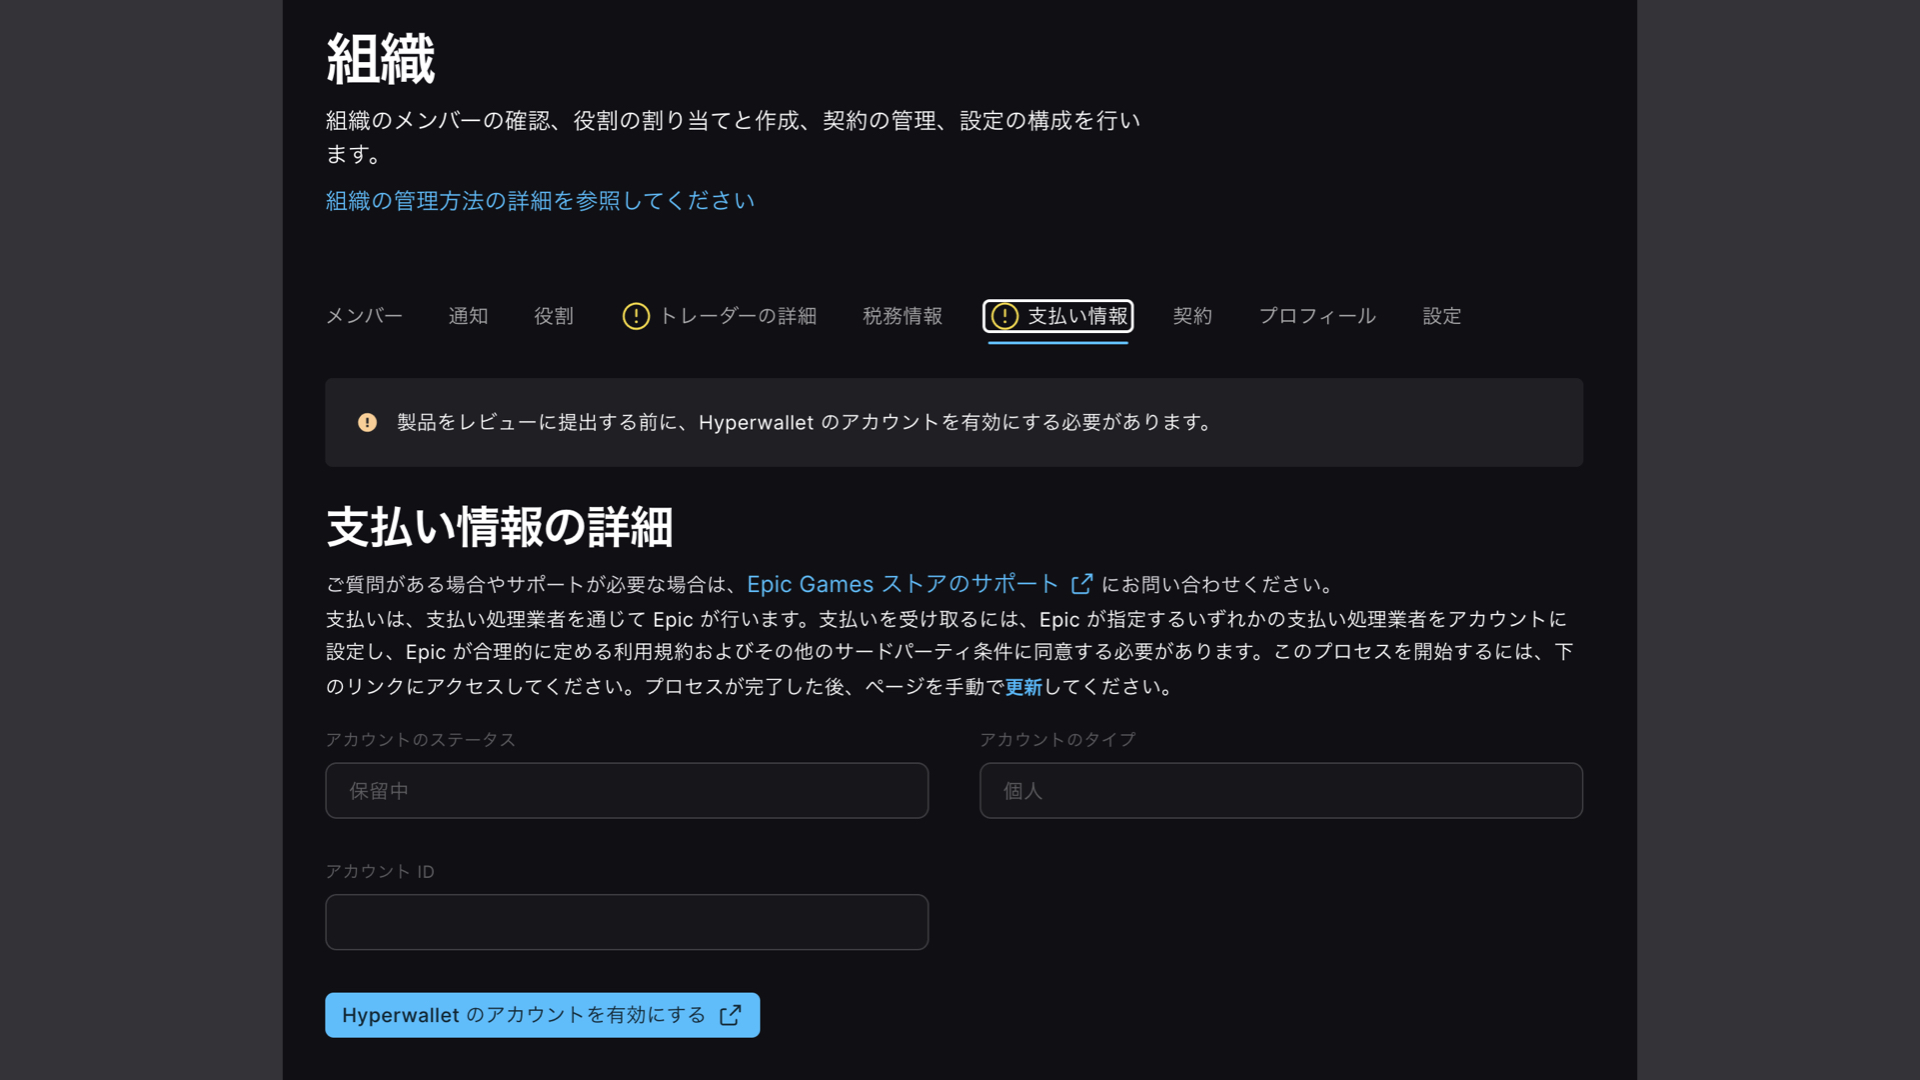Click the 更新 link in the description
This screenshot has height=1080, width=1920.
pyautogui.click(x=1023, y=687)
